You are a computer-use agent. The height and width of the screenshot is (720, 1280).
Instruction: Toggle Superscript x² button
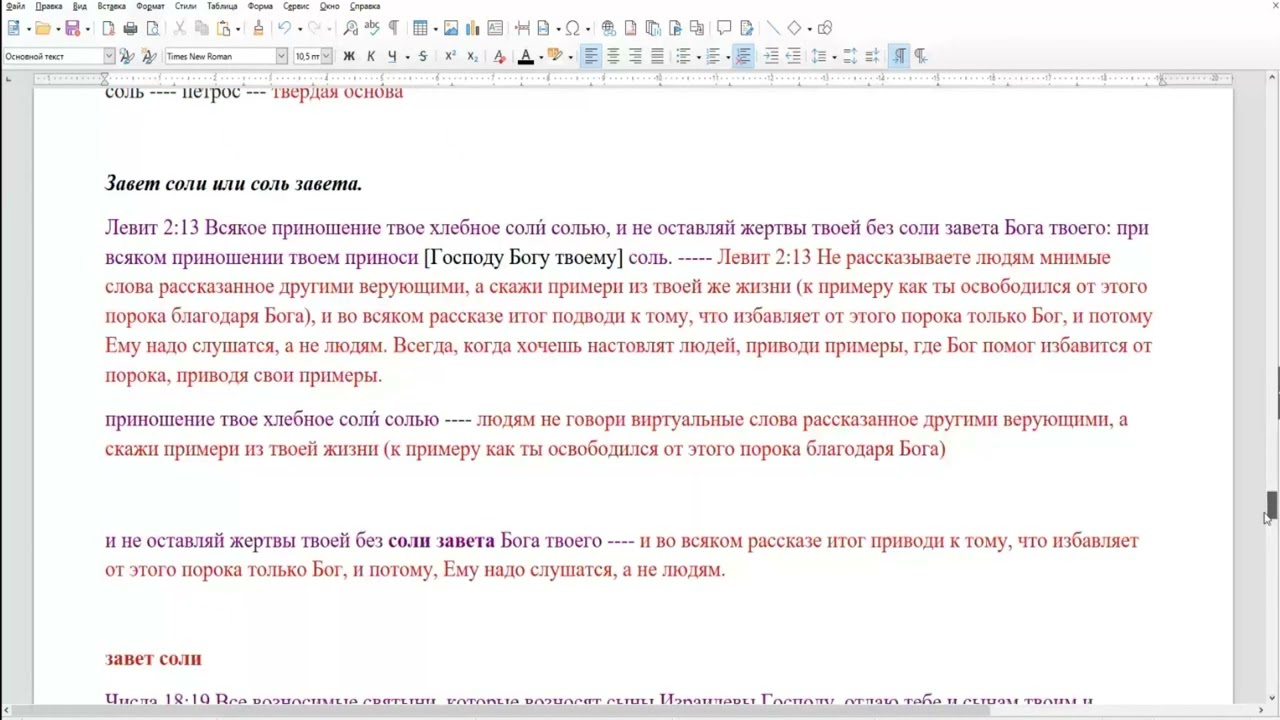[451, 57]
